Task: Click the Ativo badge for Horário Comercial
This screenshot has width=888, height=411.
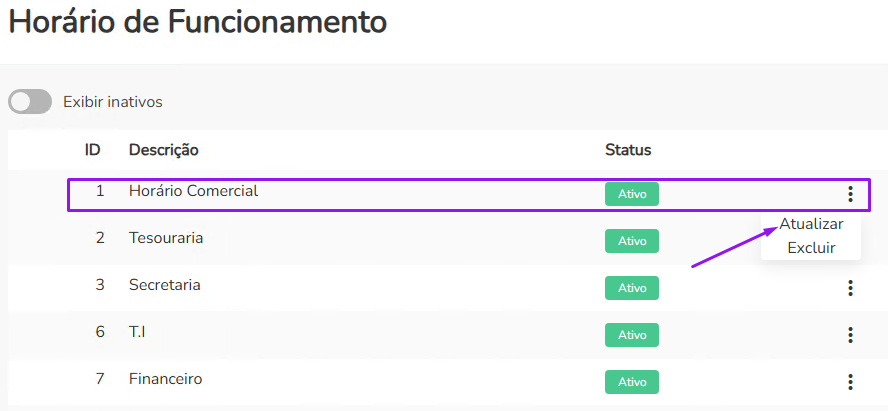Action: [x=632, y=195]
